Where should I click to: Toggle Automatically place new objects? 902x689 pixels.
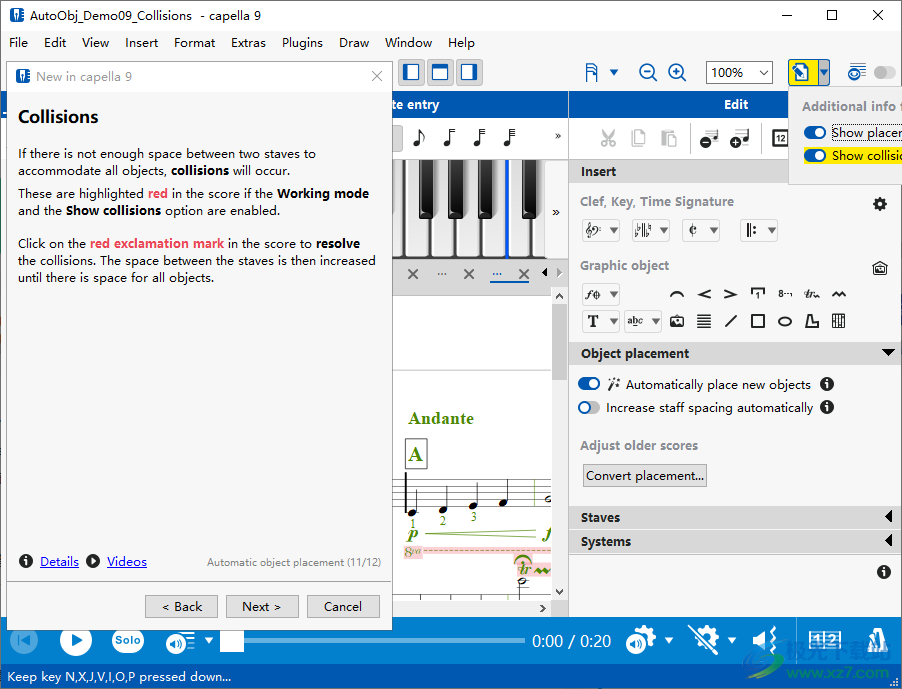(590, 384)
